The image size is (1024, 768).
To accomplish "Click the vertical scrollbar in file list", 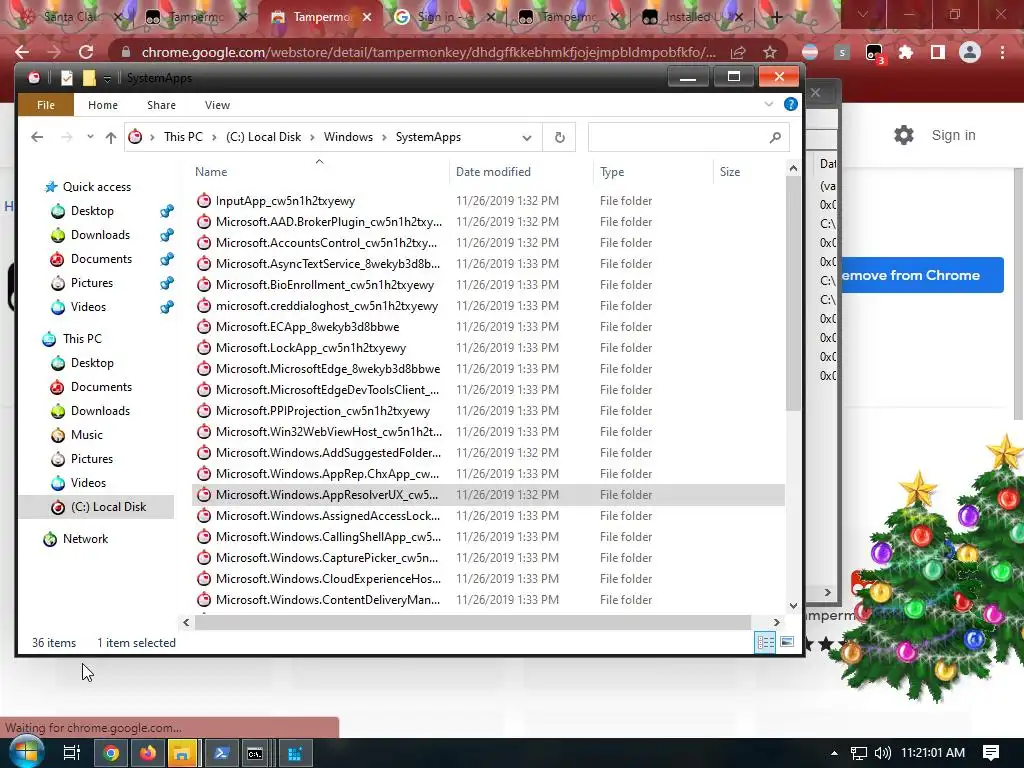I will click(x=793, y=294).
